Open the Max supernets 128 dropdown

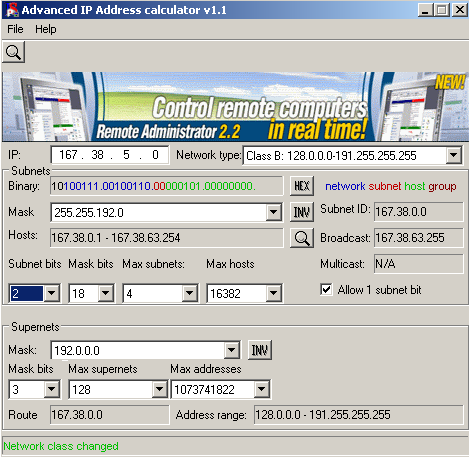click(159, 389)
